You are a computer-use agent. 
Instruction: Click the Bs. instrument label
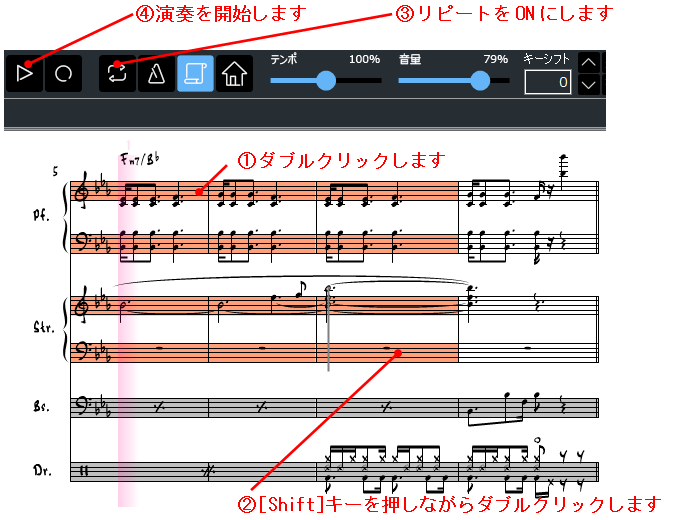coord(42,406)
